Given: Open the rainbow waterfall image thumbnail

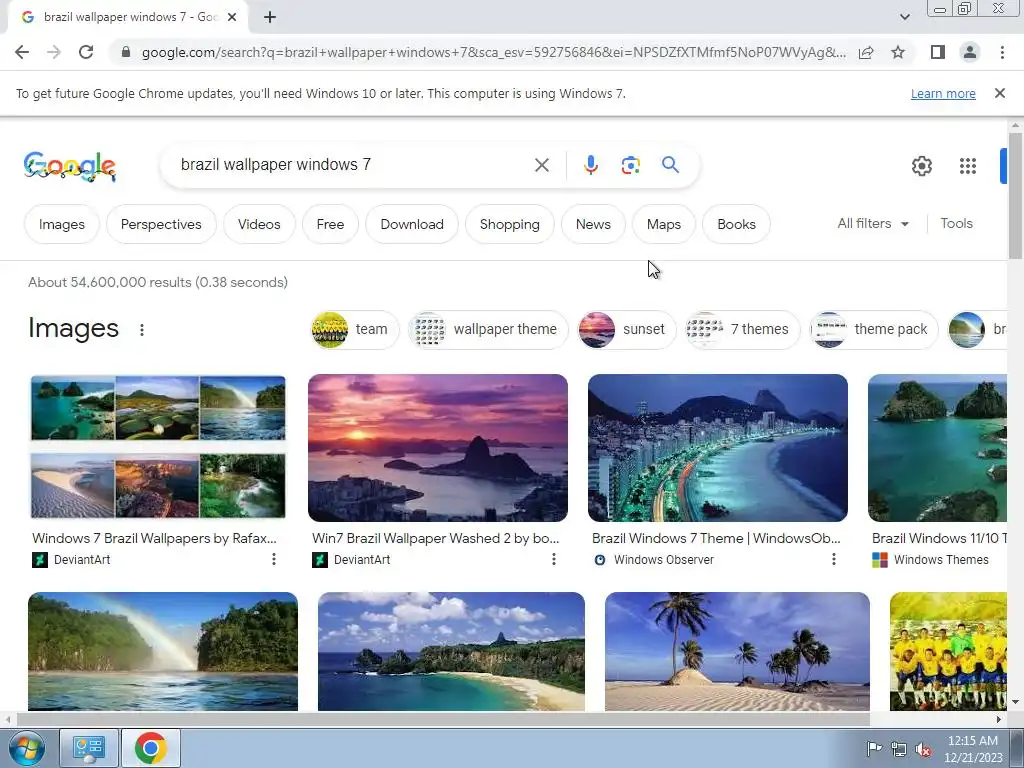Looking at the screenshot, I should 163,651.
